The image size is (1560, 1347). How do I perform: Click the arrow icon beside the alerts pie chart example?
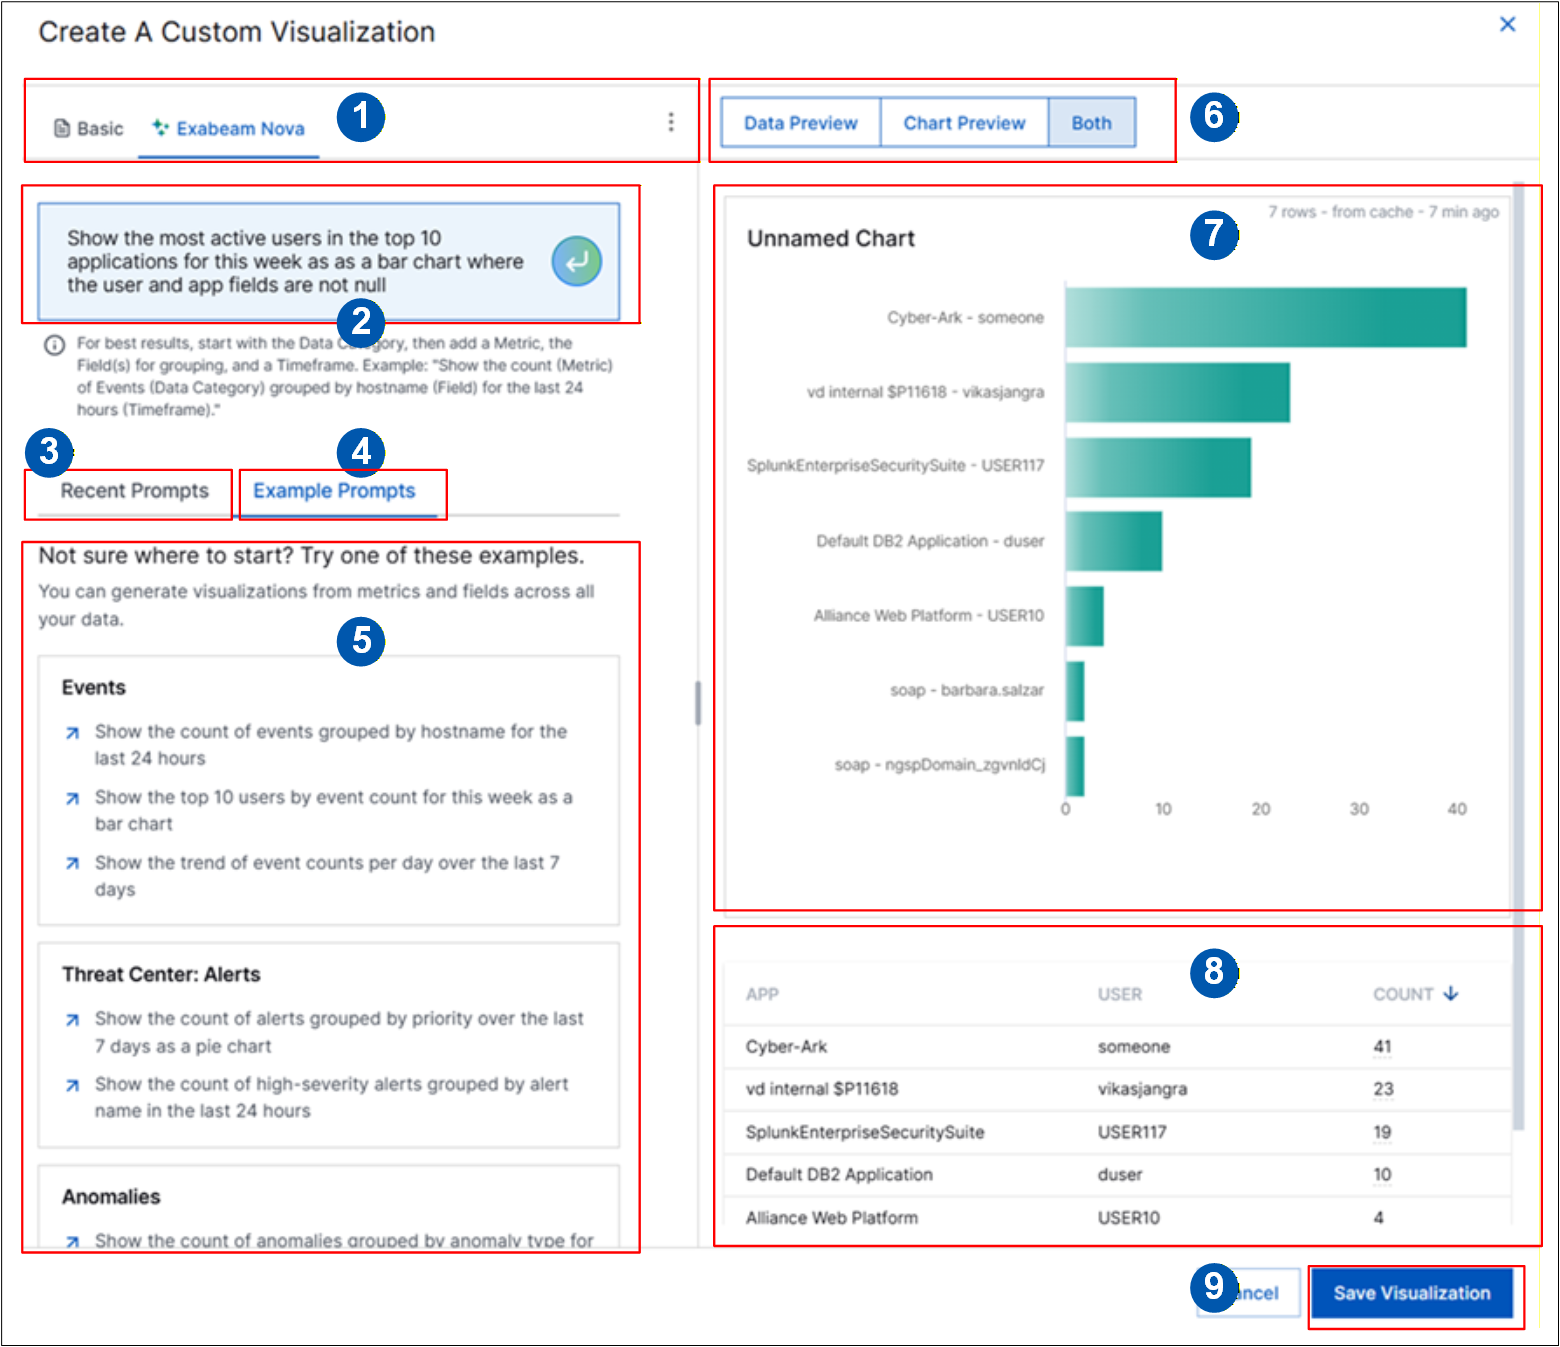pyautogui.click(x=72, y=1020)
